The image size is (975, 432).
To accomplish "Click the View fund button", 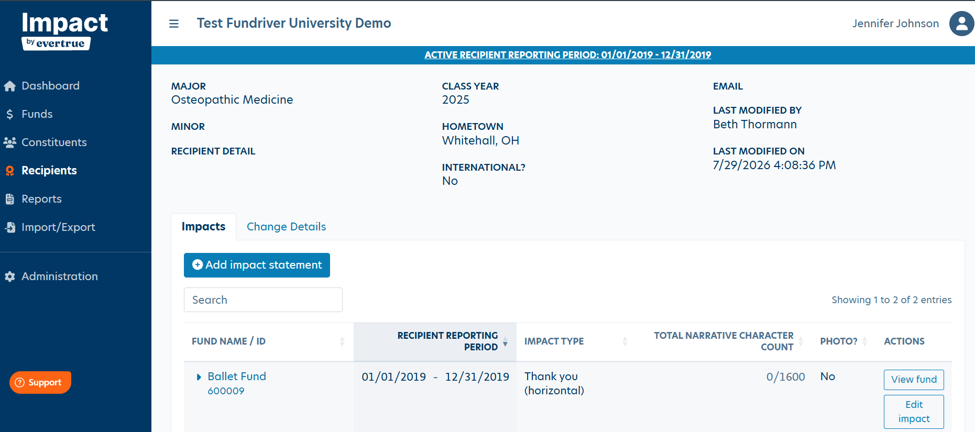I will (913, 380).
